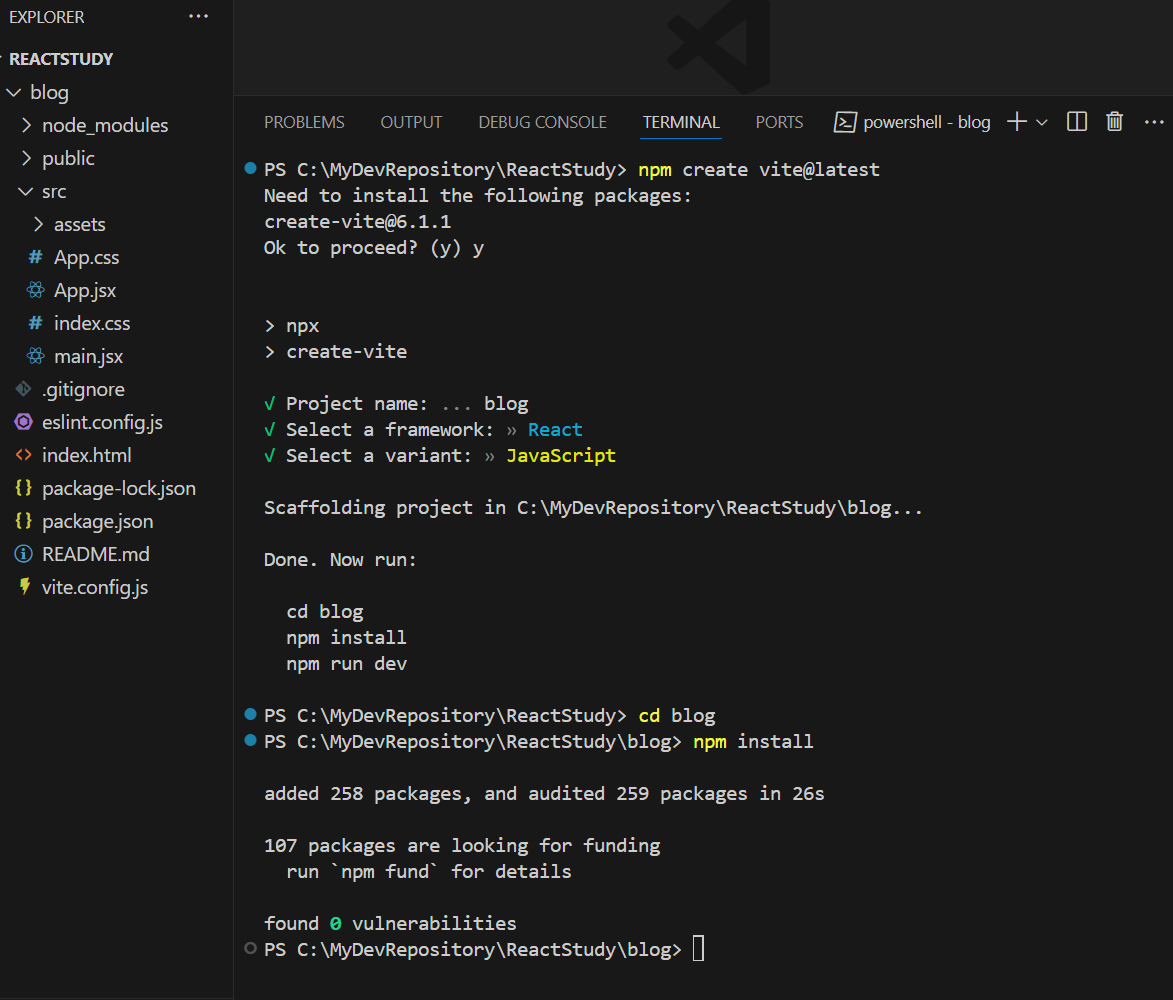Open README.md file
The image size is (1173, 1000).
tap(96, 554)
